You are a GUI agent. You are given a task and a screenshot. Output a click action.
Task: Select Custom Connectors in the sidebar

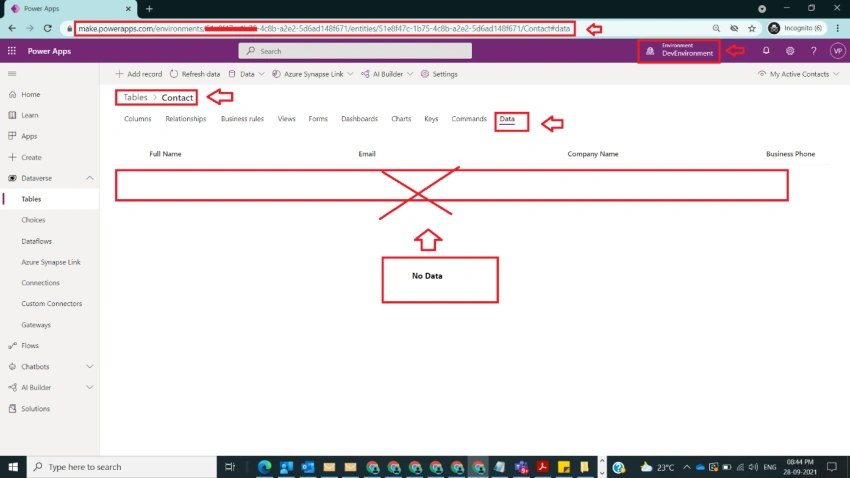51,304
